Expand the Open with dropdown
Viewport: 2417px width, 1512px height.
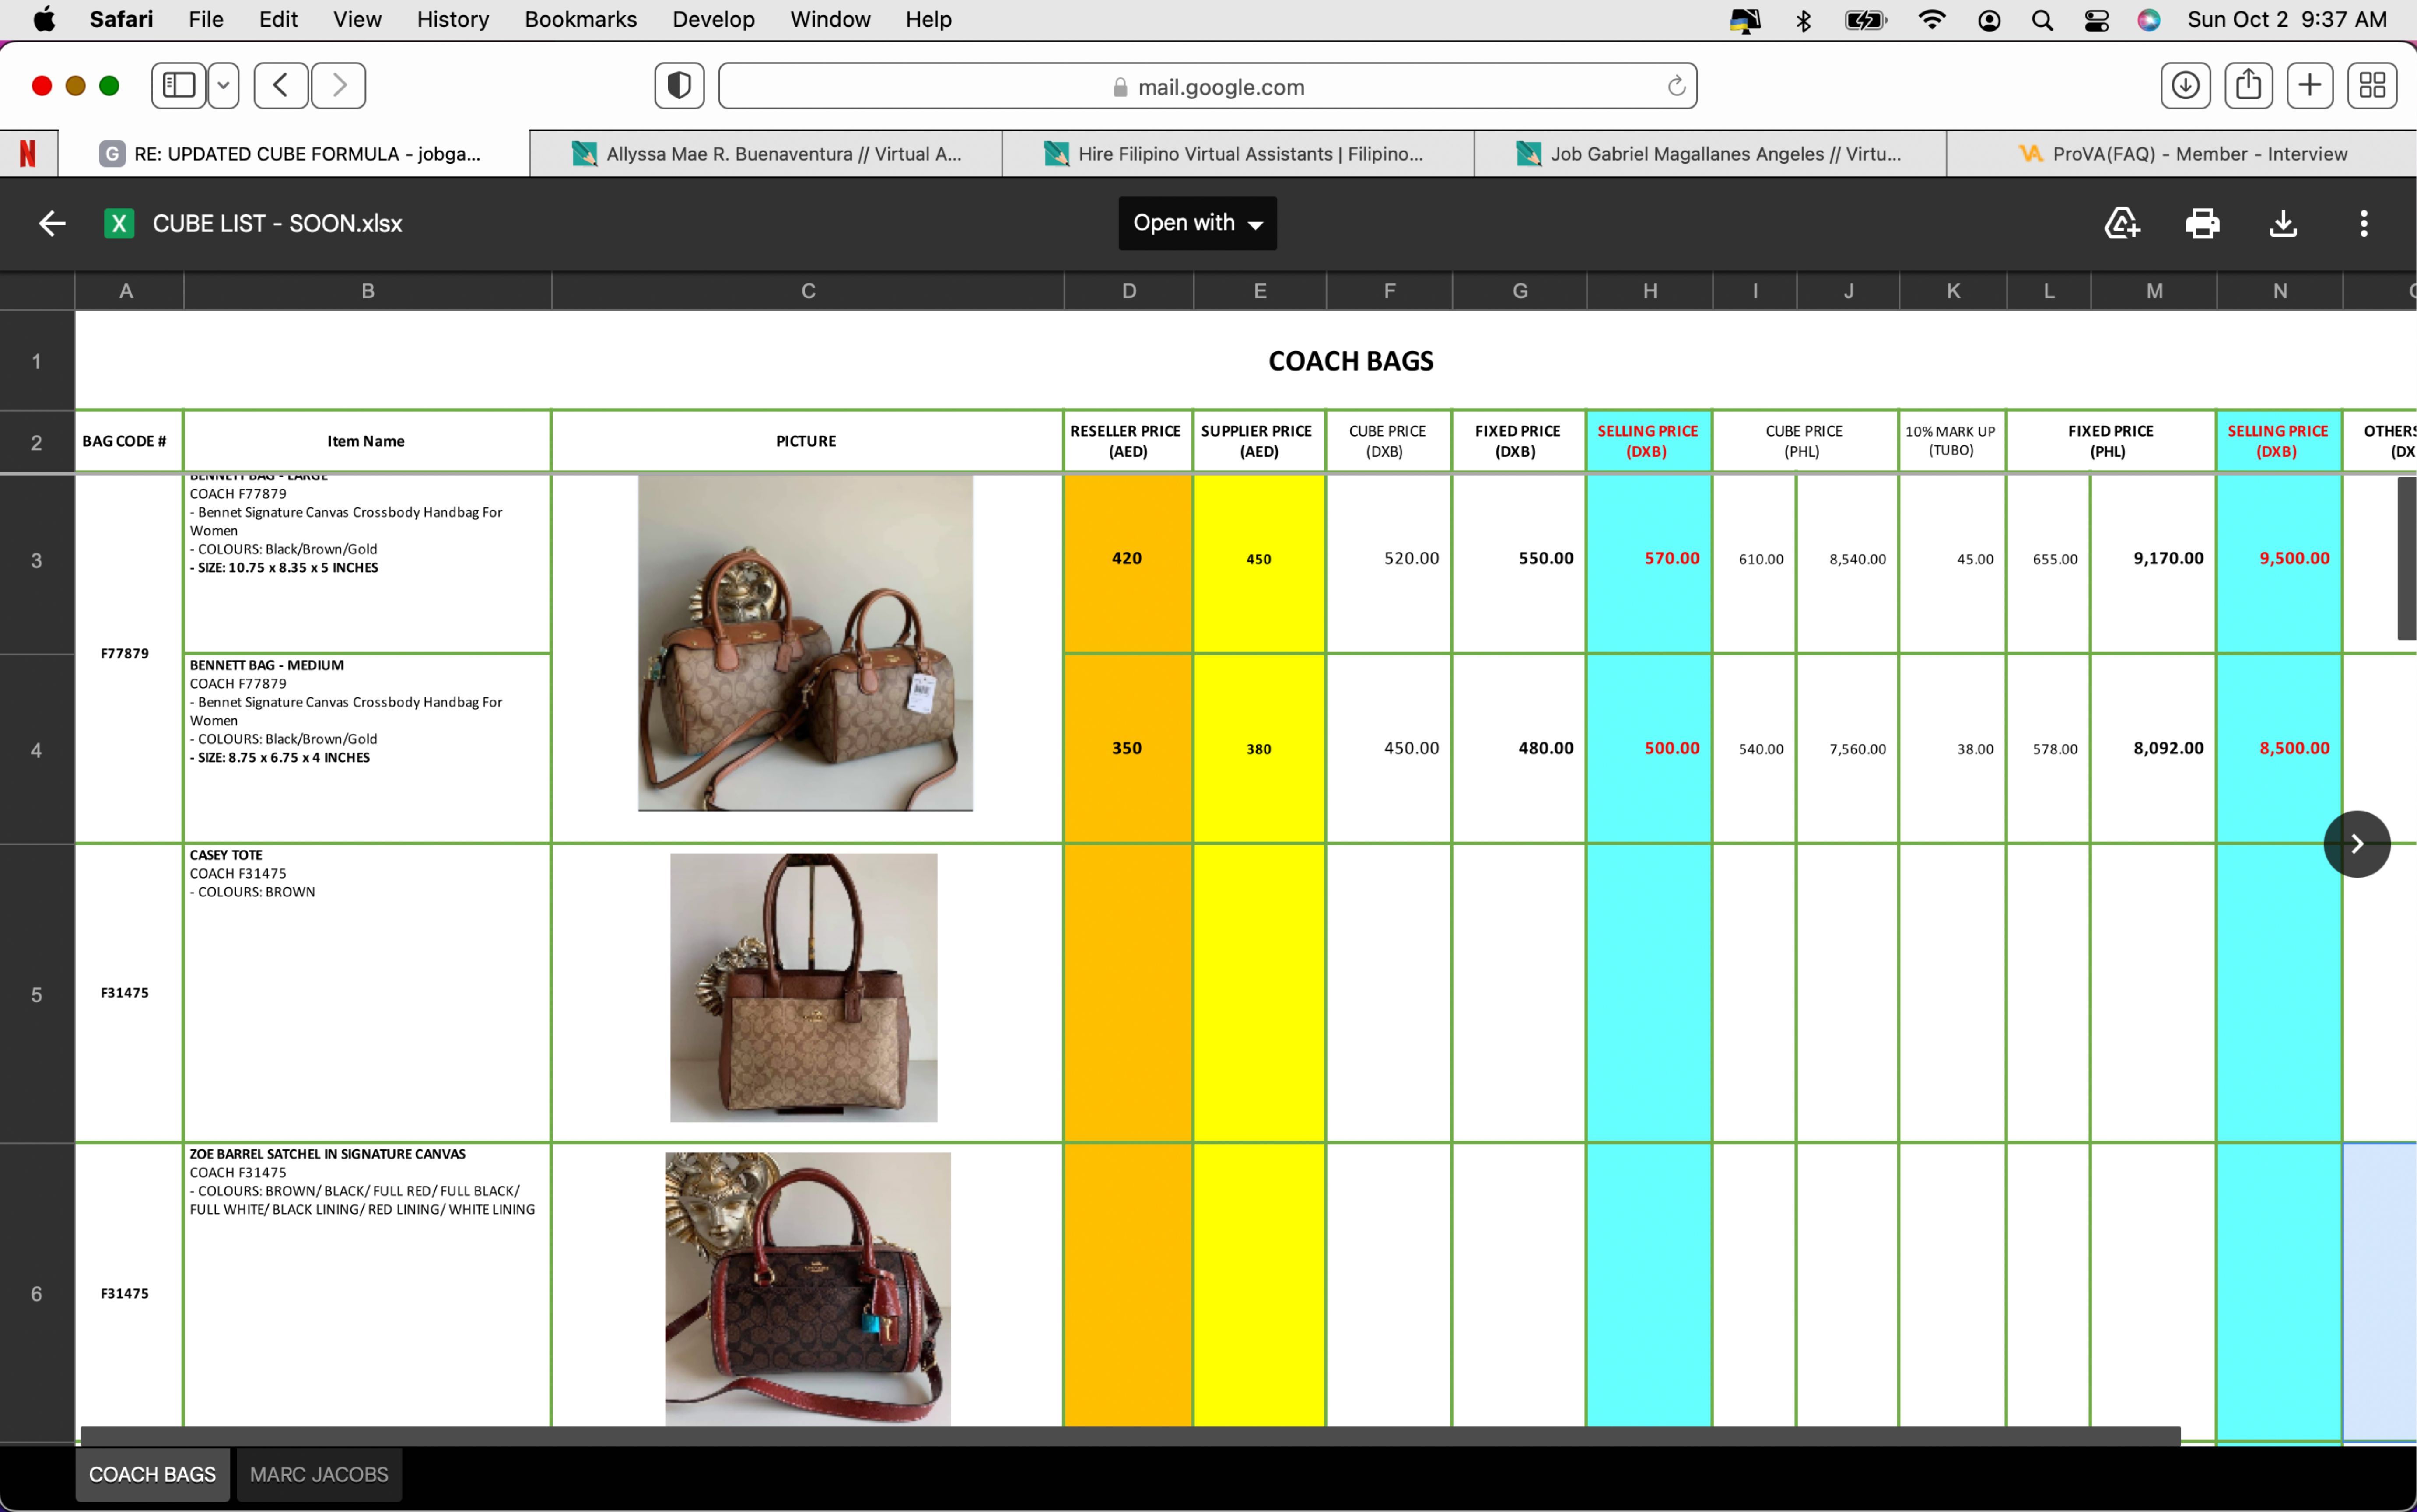(x=1197, y=223)
